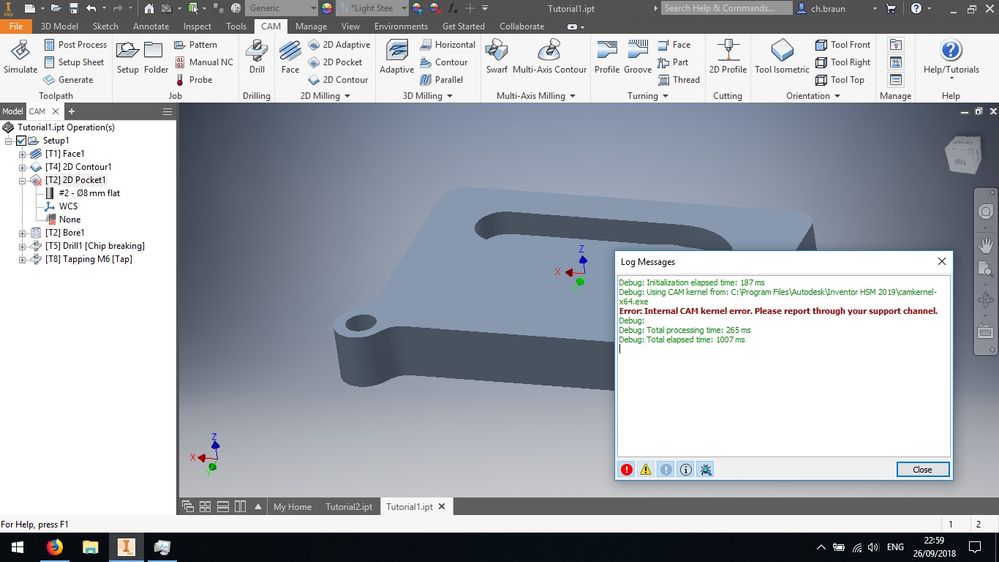The width and height of the screenshot is (999, 562).
Task: Toggle info messages filter in Log
Action: point(686,470)
